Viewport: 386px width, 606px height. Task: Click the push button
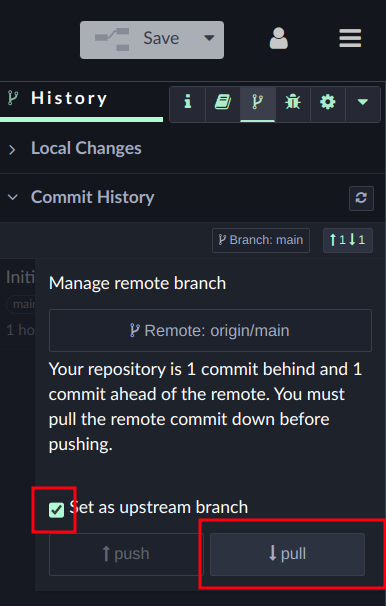click(x=126, y=554)
